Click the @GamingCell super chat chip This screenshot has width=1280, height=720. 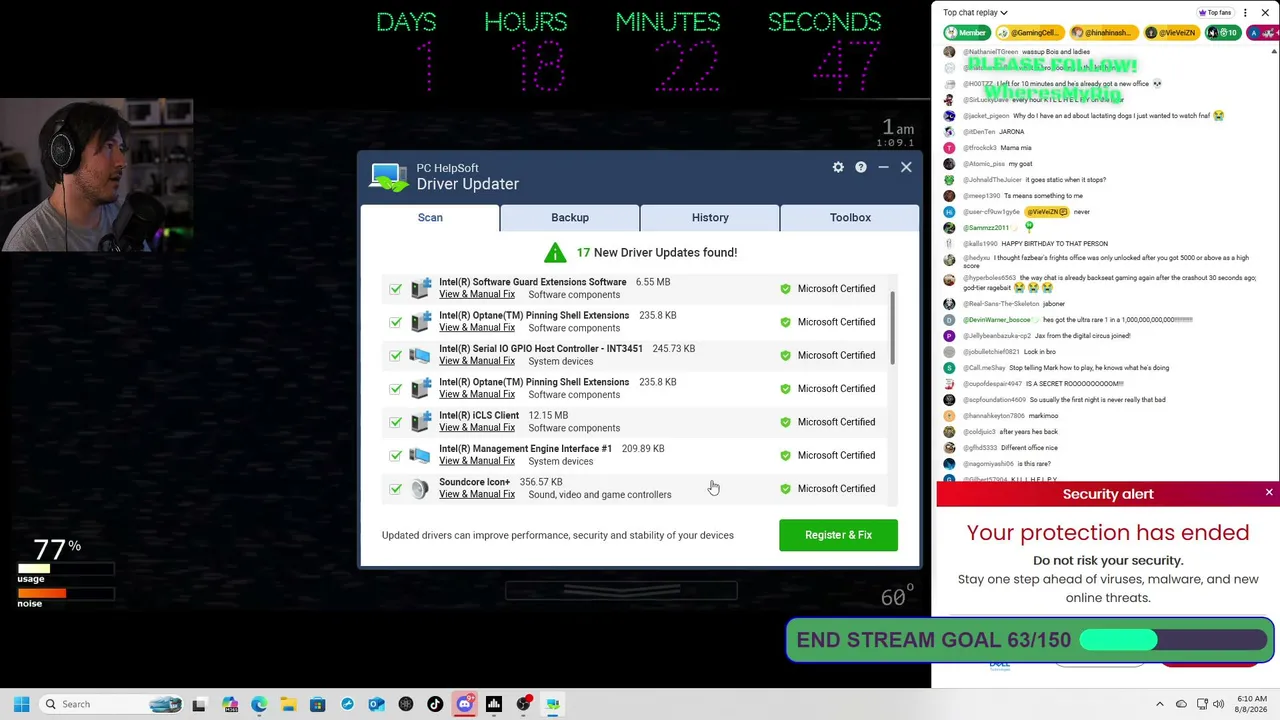[x=1029, y=33]
